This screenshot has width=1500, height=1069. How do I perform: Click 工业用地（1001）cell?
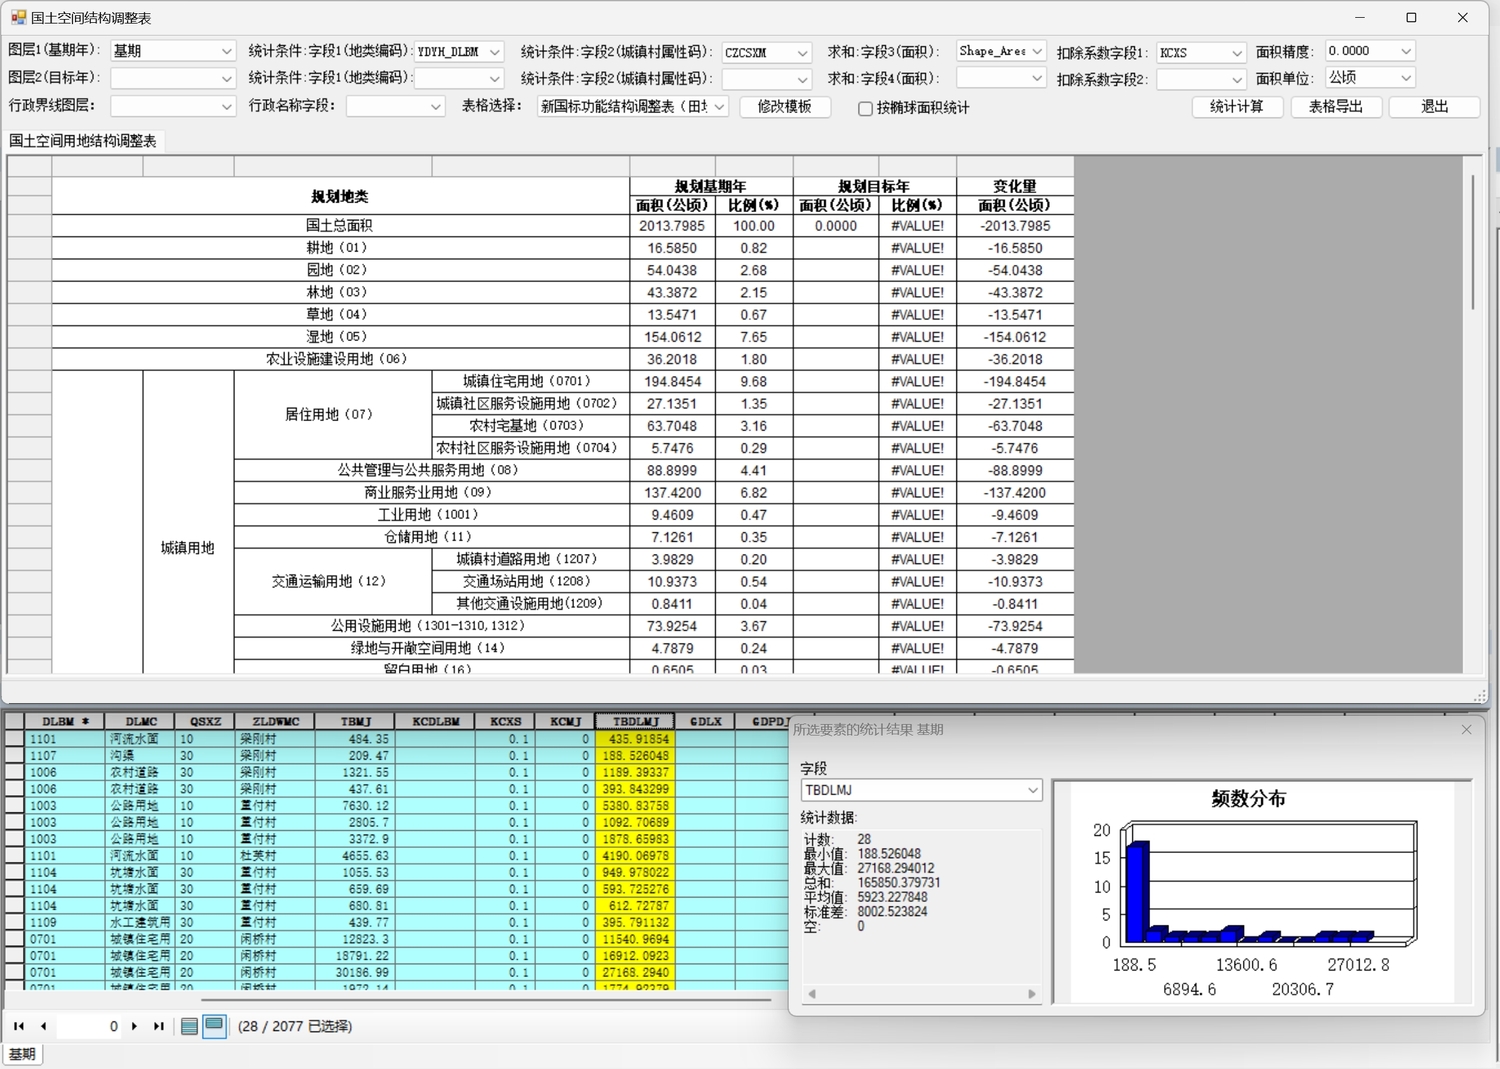pyautogui.click(x=432, y=514)
